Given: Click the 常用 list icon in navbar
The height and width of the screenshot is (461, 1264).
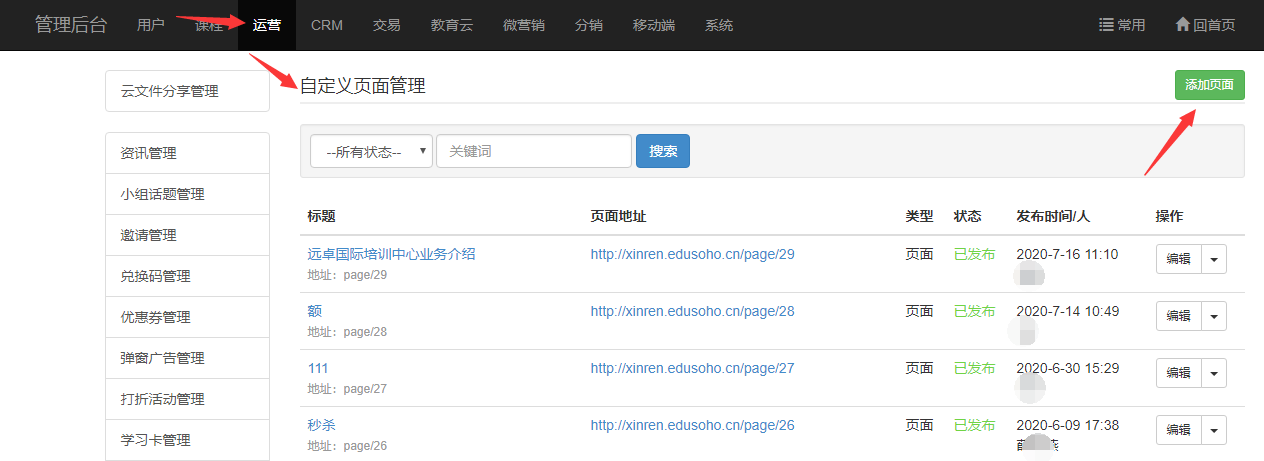Looking at the screenshot, I should tap(1106, 25).
